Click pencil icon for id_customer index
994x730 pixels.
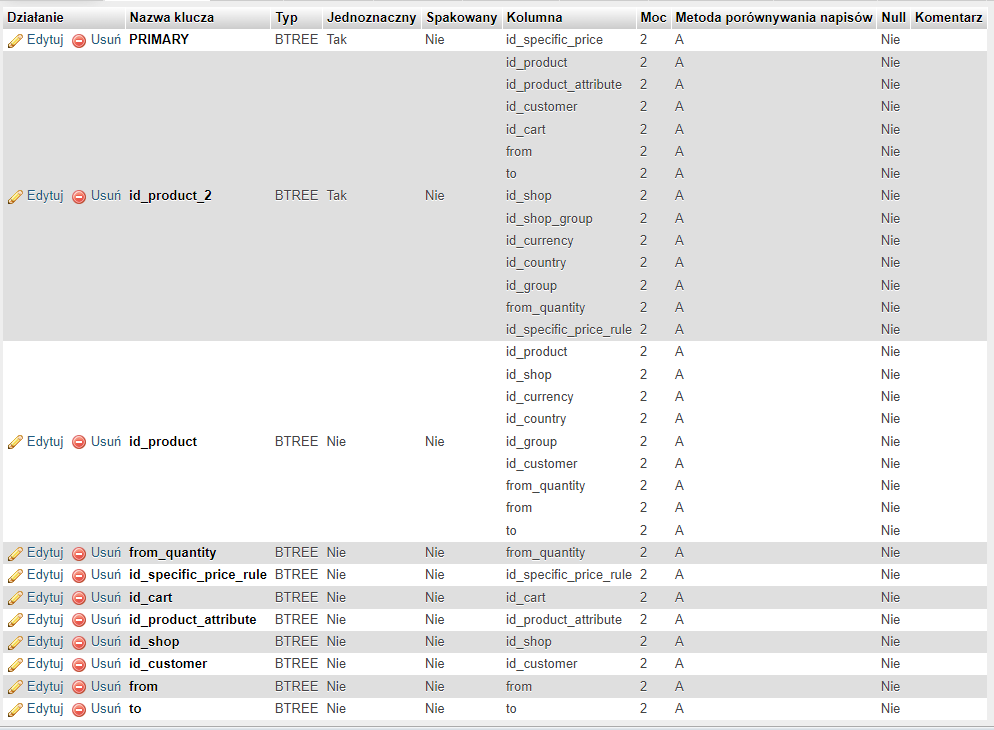tap(15, 665)
